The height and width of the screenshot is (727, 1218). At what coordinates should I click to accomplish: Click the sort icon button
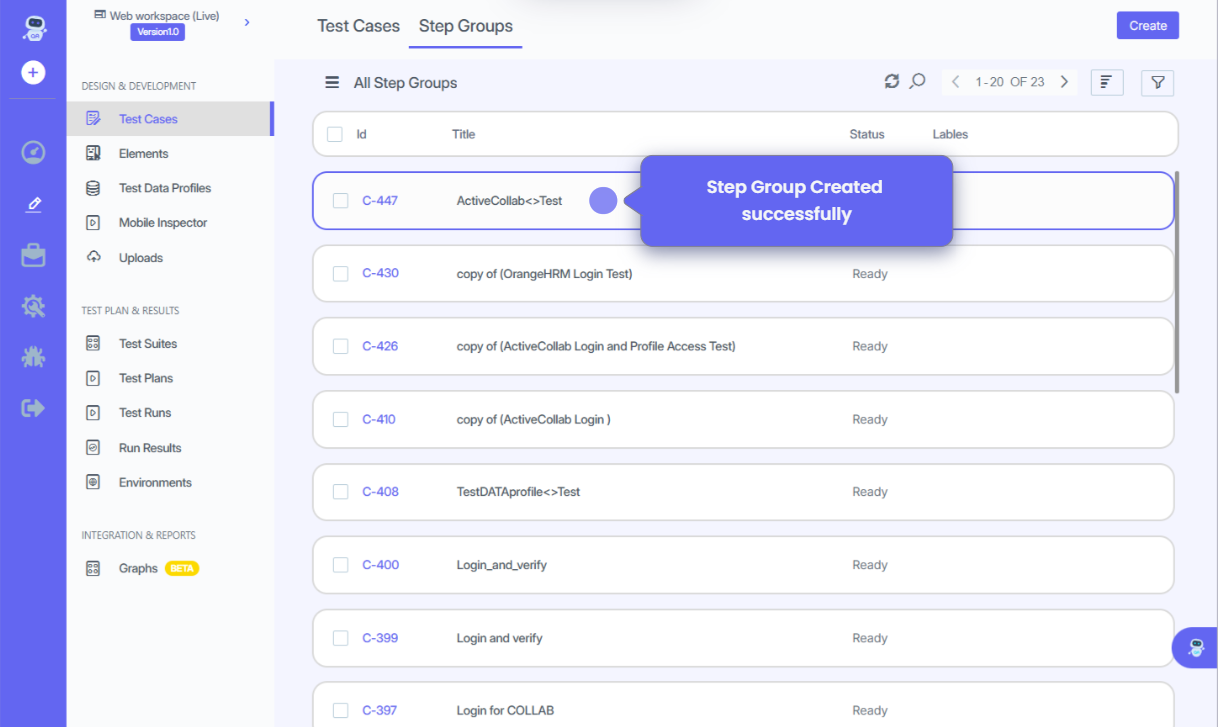[x=1106, y=82]
